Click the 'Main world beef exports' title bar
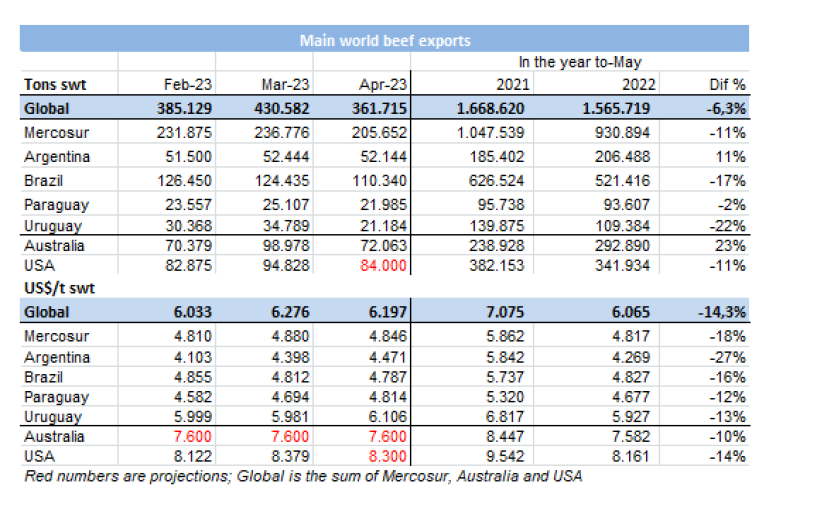The height and width of the screenshot is (508, 838). (384, 41)
